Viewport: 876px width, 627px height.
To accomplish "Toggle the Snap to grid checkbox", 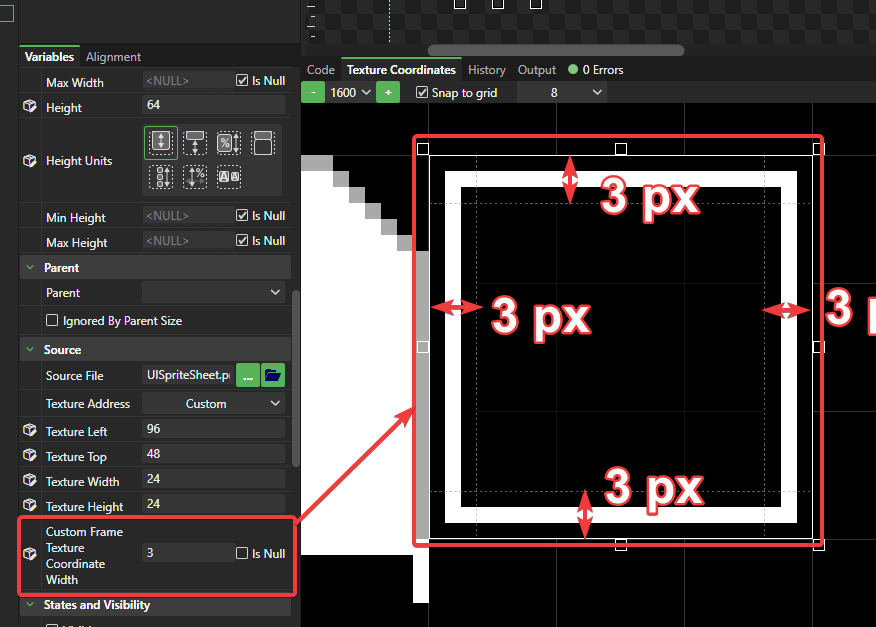I will [x=421, y=92].
